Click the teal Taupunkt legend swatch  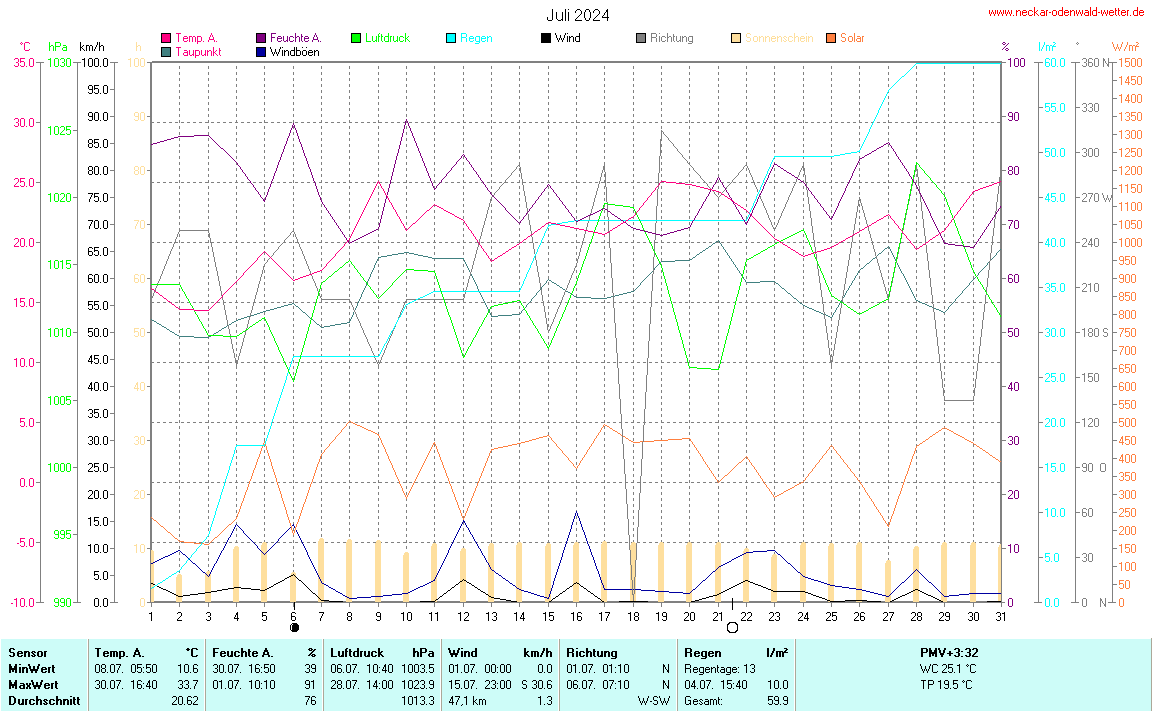[166, 51]
